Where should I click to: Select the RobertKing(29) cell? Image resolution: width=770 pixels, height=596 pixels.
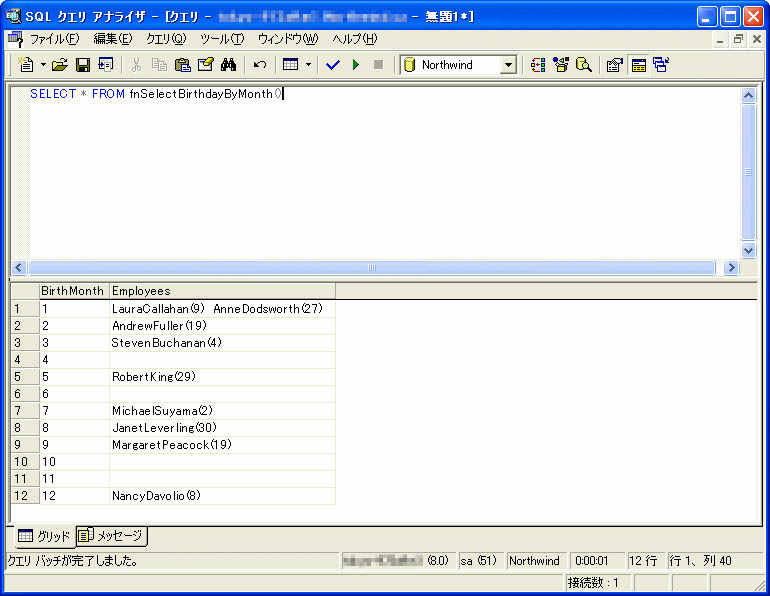point(222,377)
